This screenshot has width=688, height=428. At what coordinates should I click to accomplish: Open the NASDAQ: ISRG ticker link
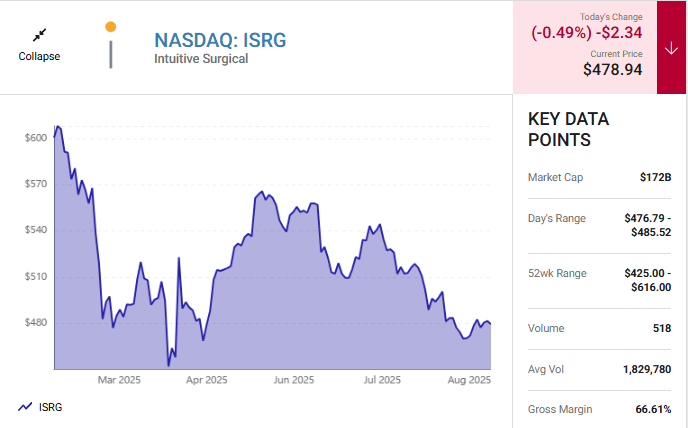(x=219, y=40)
